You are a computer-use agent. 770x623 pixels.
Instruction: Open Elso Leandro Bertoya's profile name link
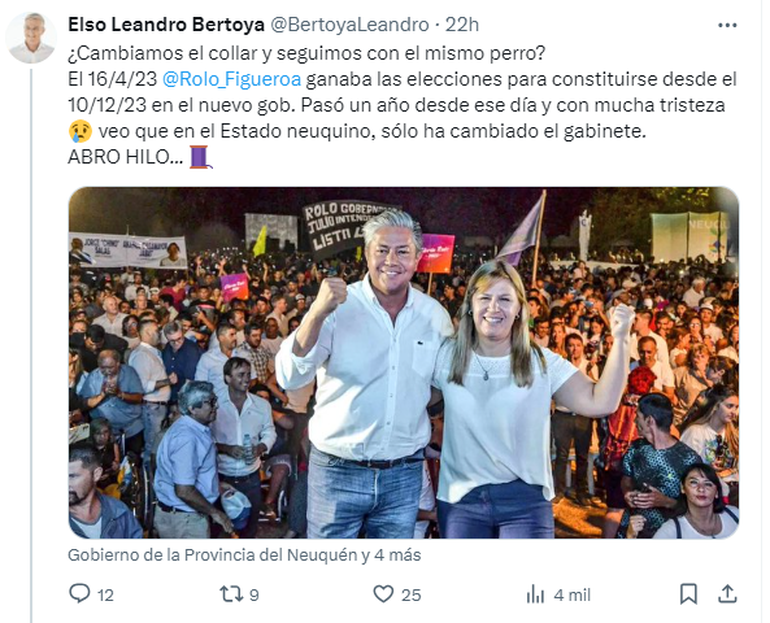pos(165,24)
